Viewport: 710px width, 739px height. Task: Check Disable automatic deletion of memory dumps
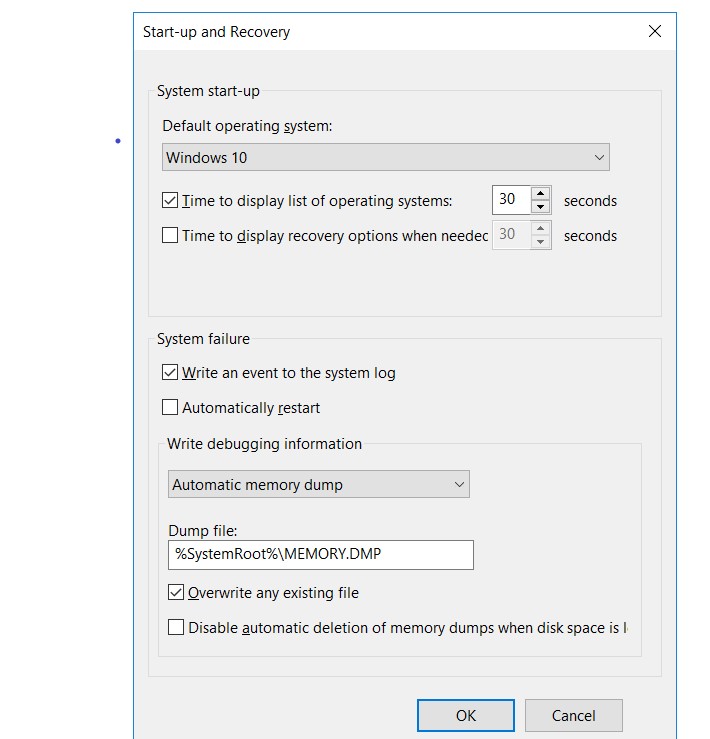pyautogui.click(x=176, y=627)
